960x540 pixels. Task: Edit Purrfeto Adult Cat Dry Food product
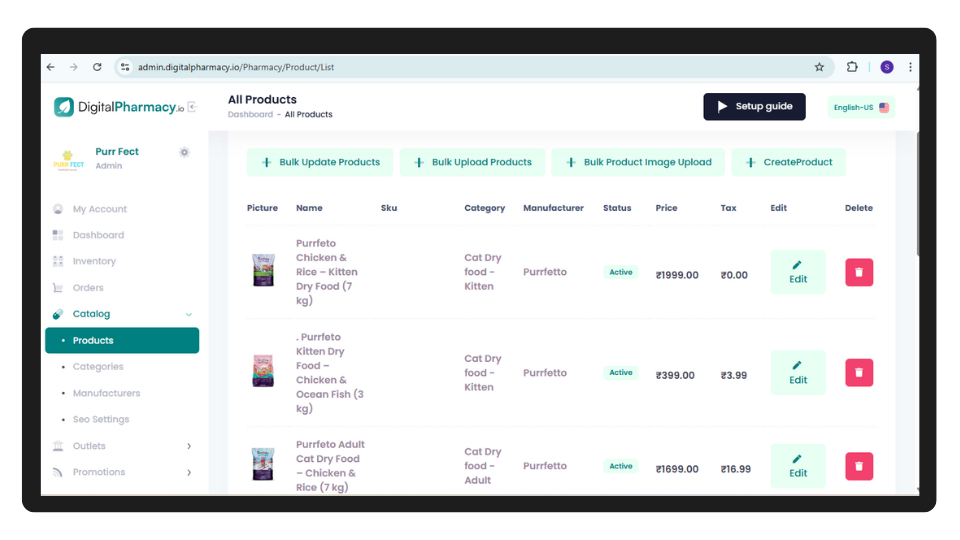[798, 467]
